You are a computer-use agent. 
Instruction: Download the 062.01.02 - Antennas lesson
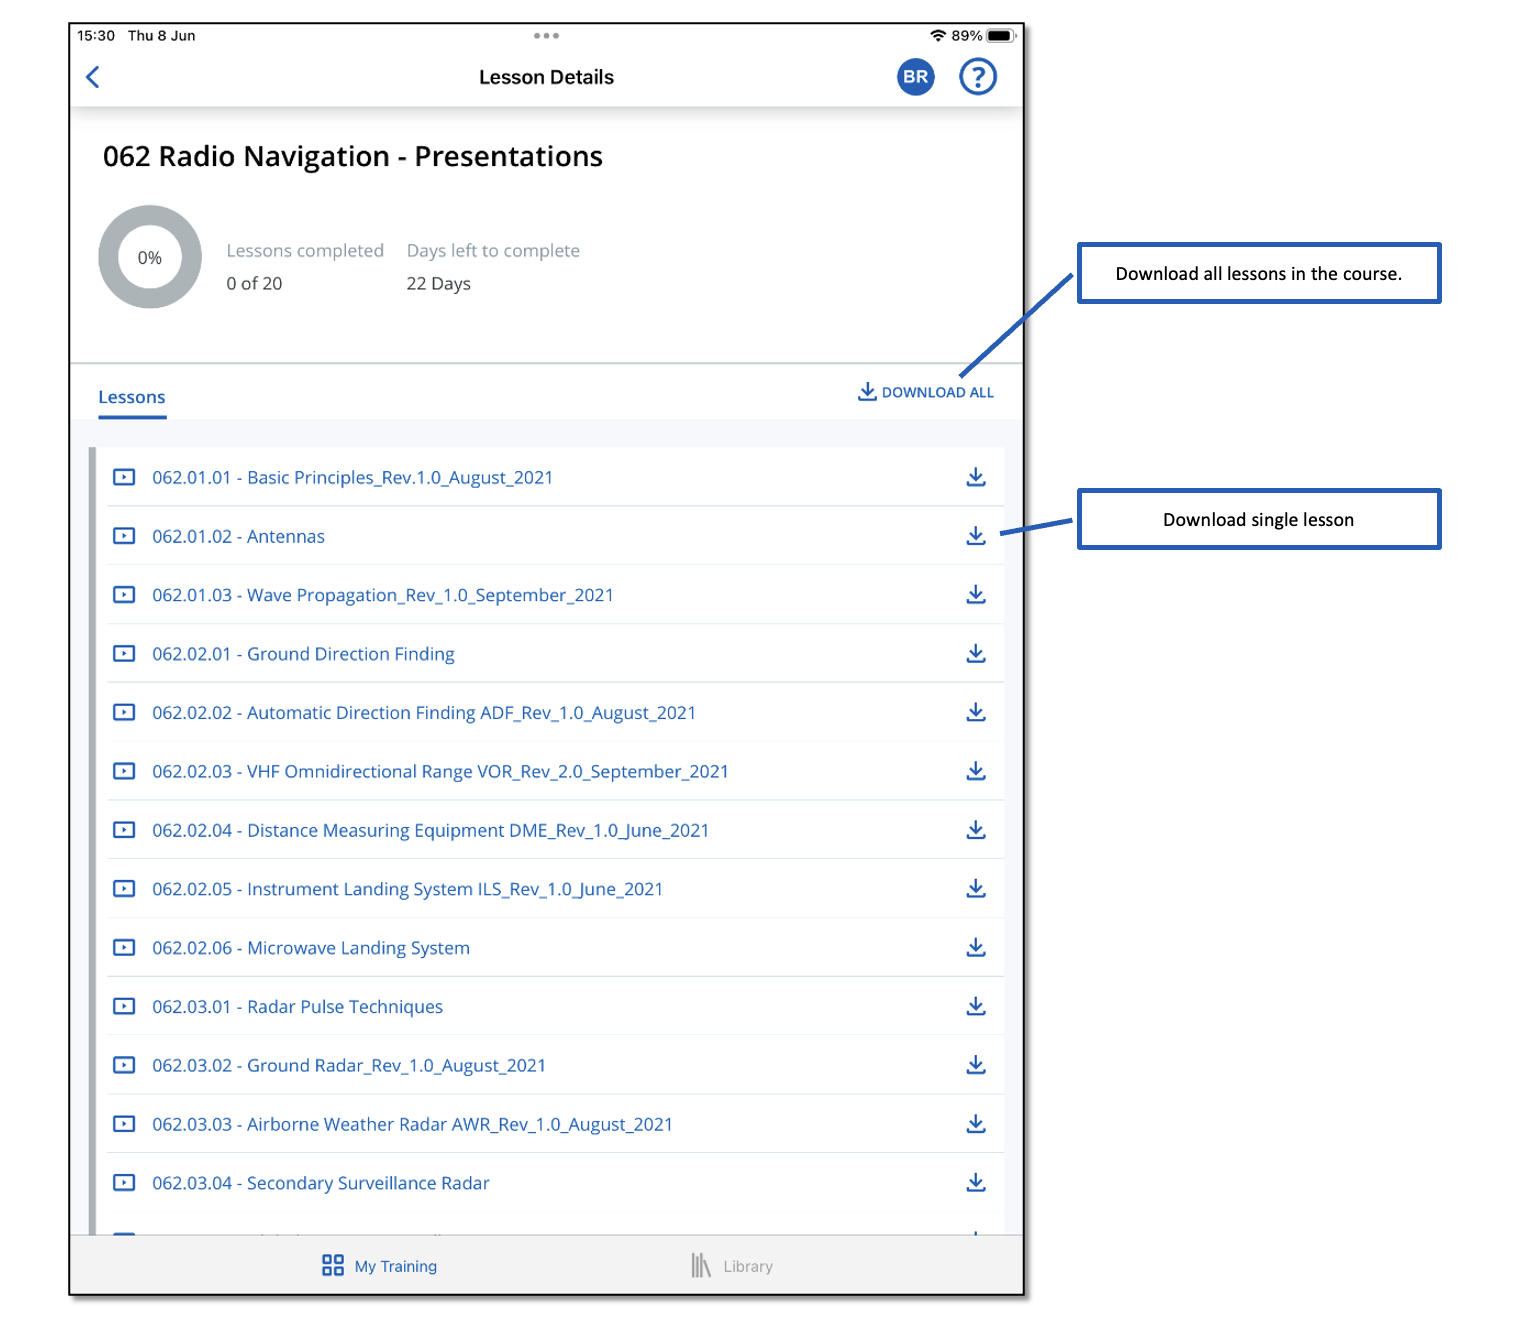[976, 536]
